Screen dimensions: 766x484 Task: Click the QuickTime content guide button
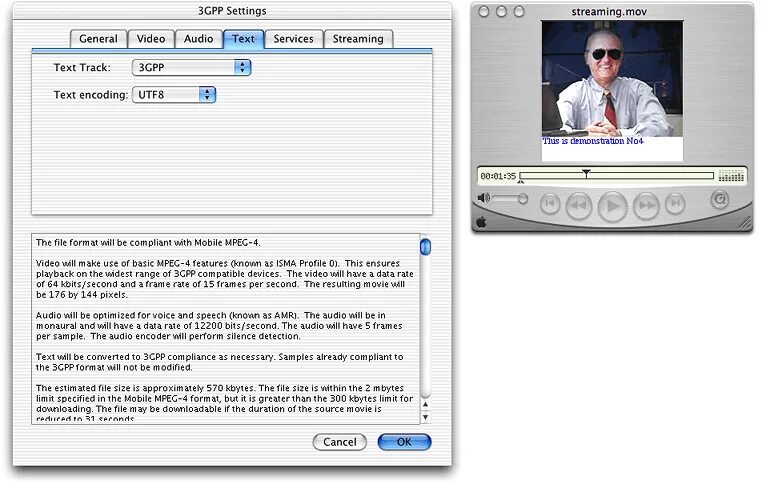pyautogui.click(x=720, y=199)
